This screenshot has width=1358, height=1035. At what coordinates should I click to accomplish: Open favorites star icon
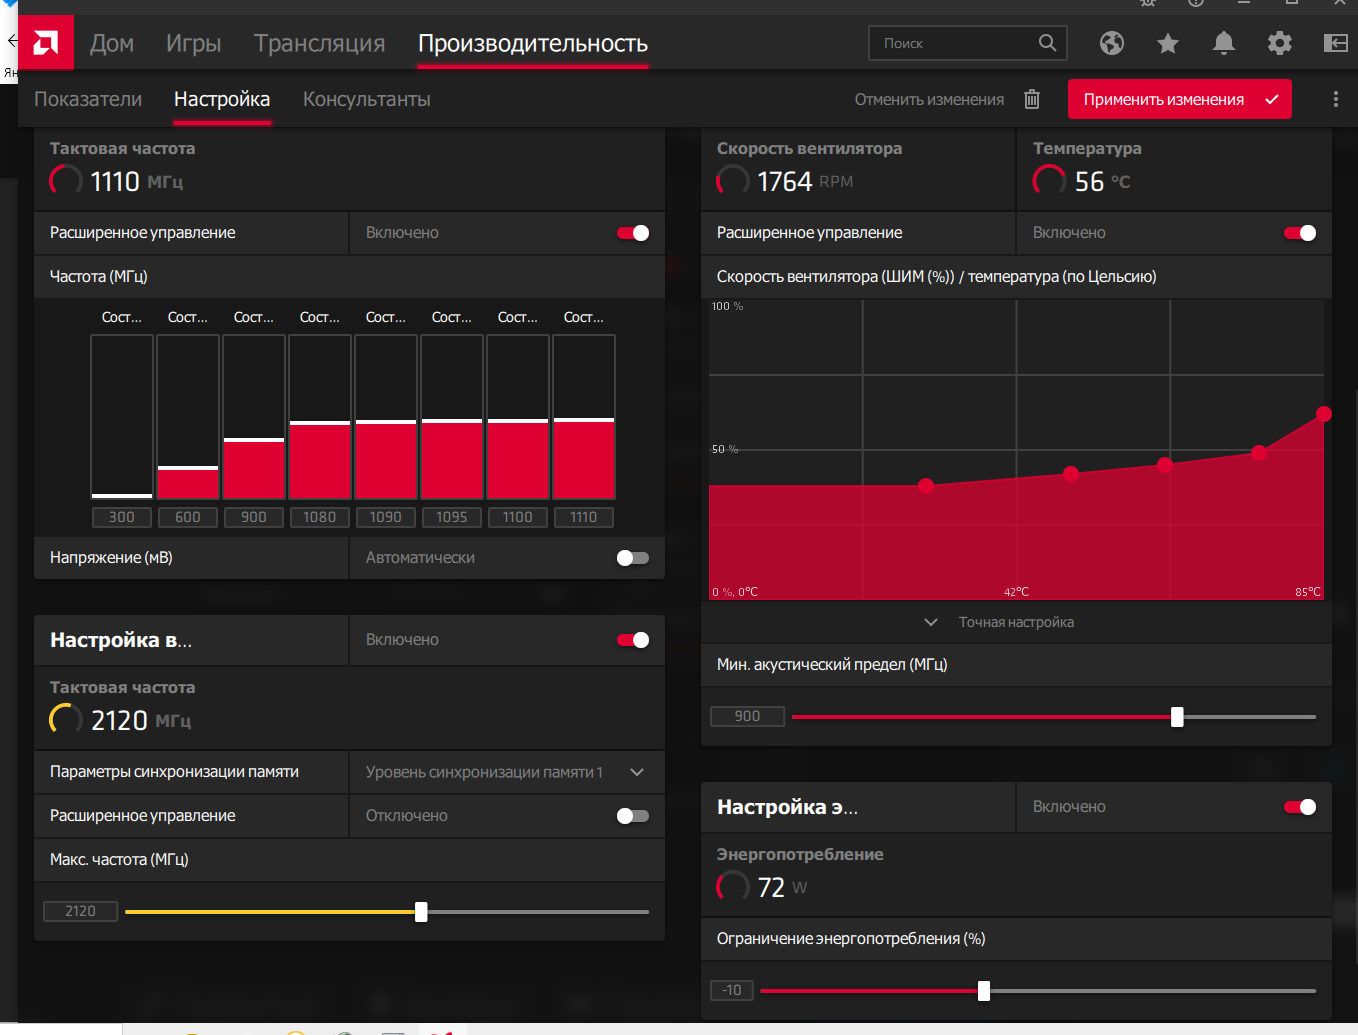[1168, 43]
